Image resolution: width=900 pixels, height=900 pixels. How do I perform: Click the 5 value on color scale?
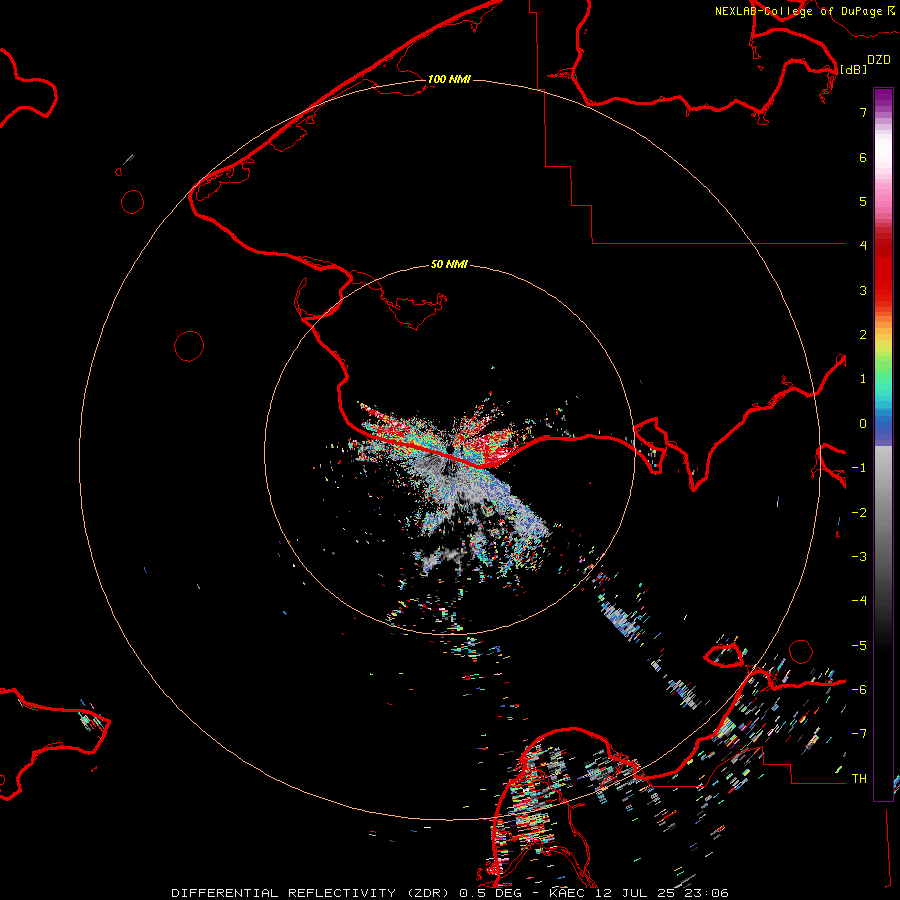pos(863,201)
